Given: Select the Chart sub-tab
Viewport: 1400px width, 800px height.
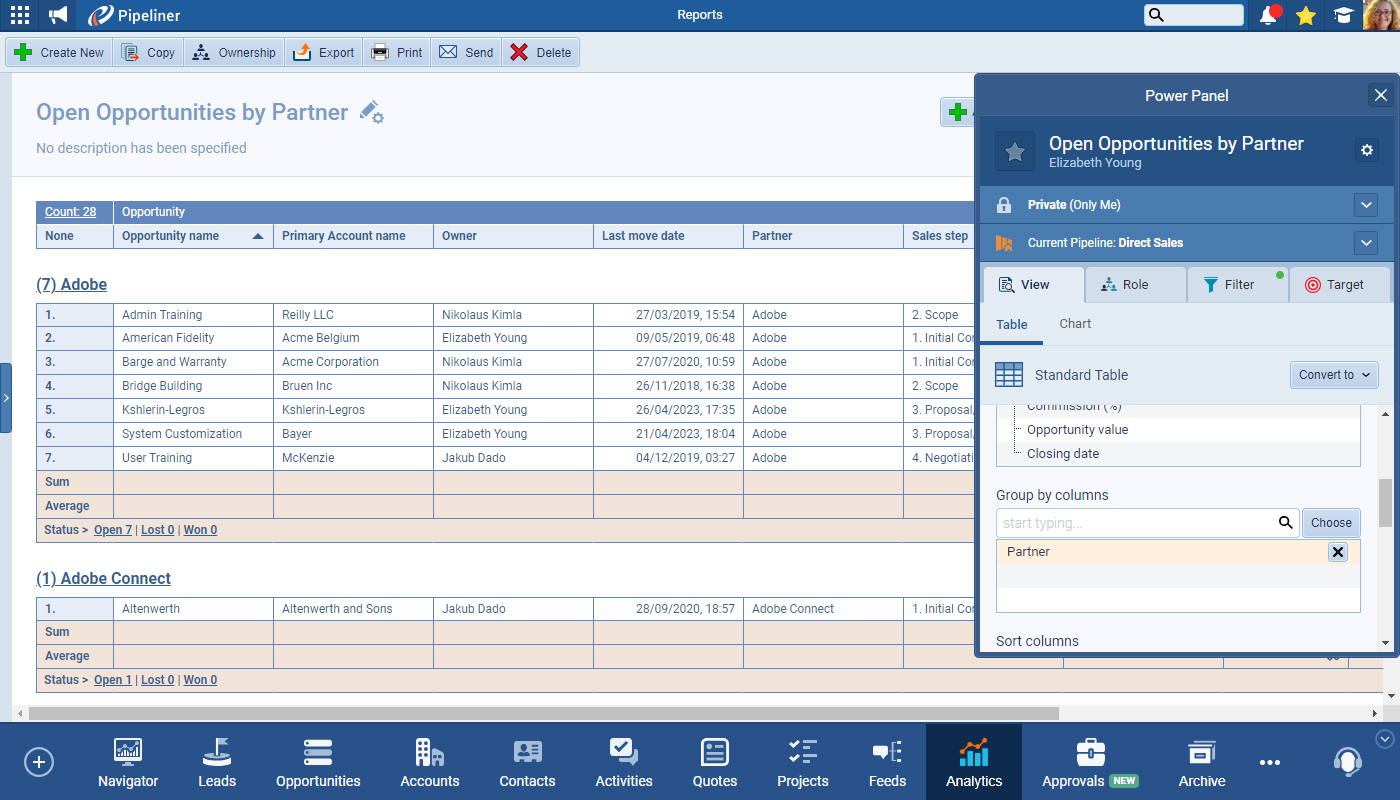Looking at the screenshot, I should [1075, 324].
